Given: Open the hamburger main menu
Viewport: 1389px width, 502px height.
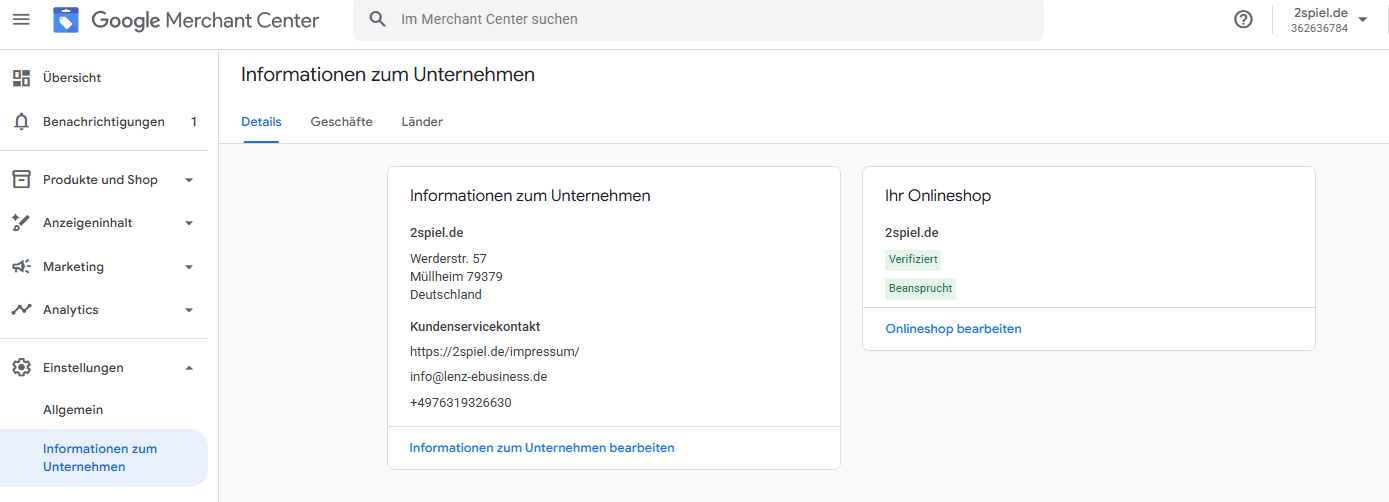Looking at the screenshot, I should pyautogui.click(x=21, y=19).
